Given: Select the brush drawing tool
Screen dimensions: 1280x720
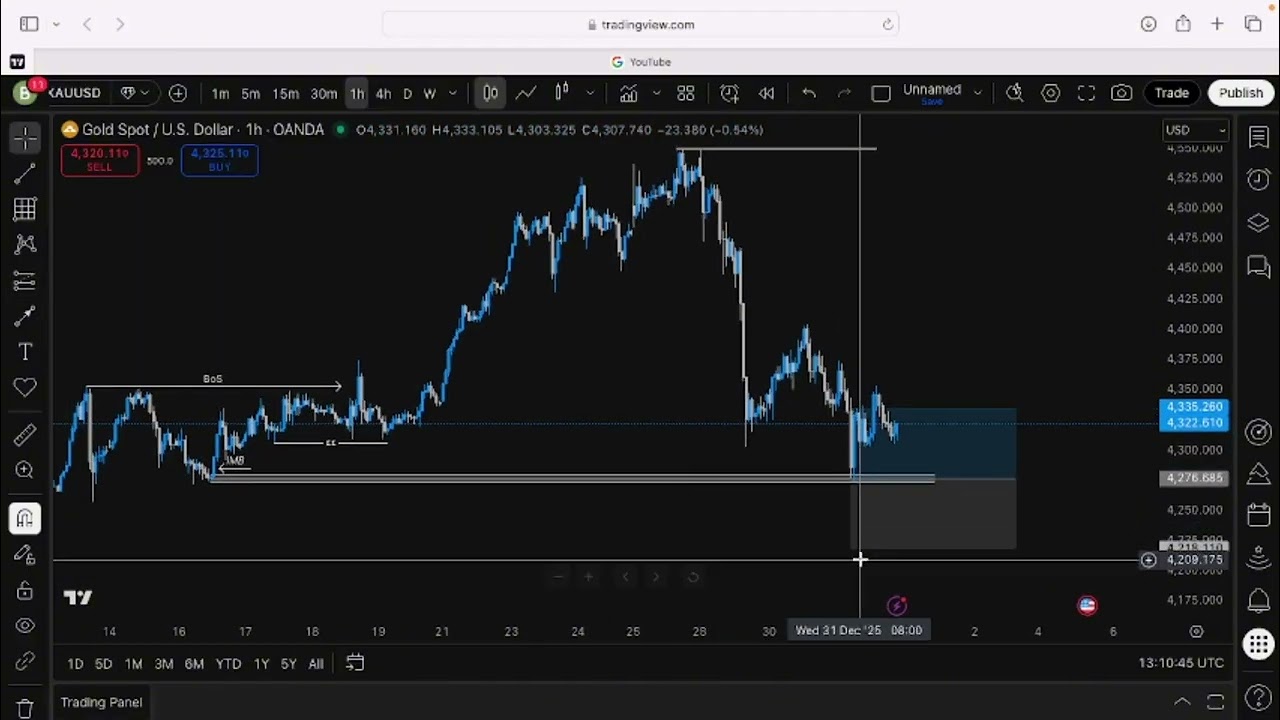Looking at the screenshot, I should (x=25, y=316).
